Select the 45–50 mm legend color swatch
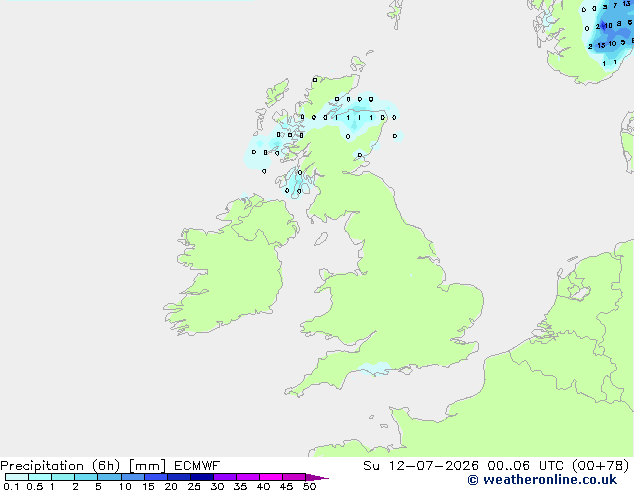The image size is (634, 490). (294, 477)
